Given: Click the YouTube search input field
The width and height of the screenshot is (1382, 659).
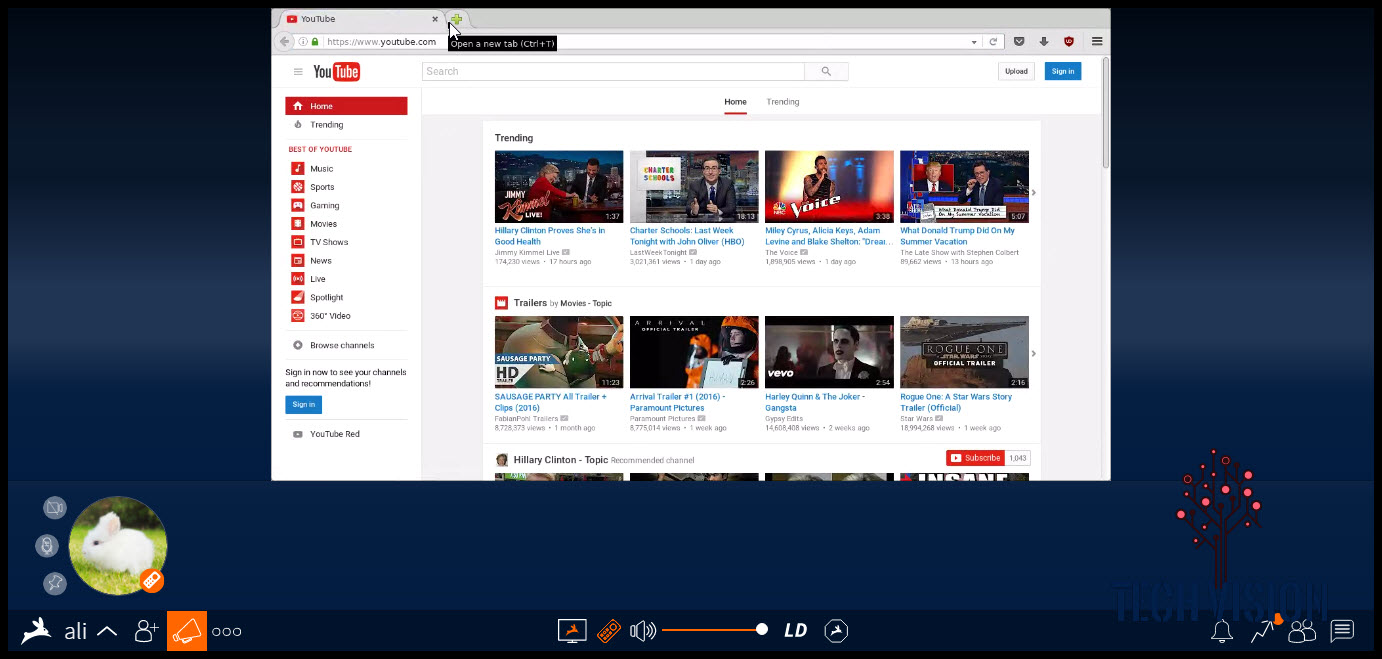Looking at the screenshot, I should tap(613, 71).
